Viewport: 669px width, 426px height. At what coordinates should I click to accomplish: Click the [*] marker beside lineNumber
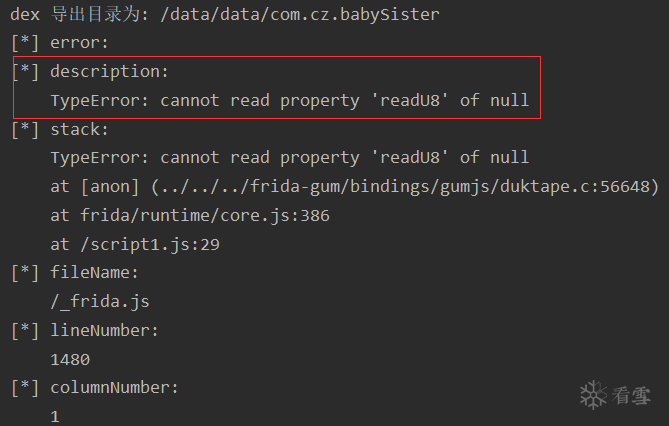25,330
